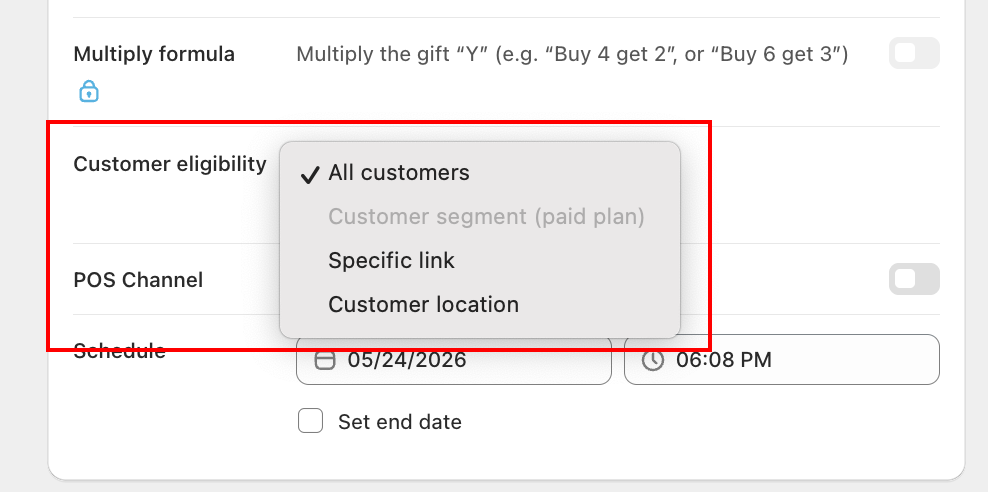Click the checkmark beside All customers
This screenshot has width=988, height=492.
point(309,174)
